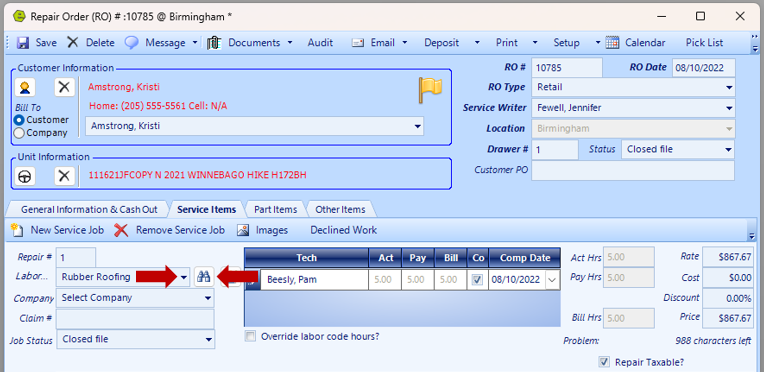Select the Customer bill-to radio button
The image size is (764, 372).
[x=19, y=120]
